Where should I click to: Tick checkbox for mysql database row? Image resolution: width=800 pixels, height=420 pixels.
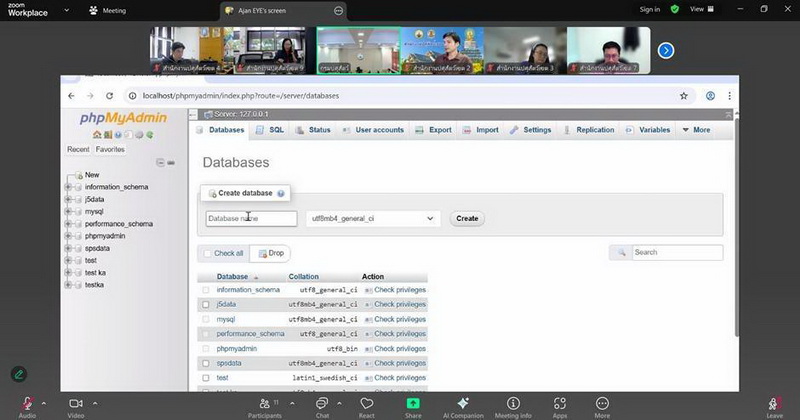[x=206, y=319]
